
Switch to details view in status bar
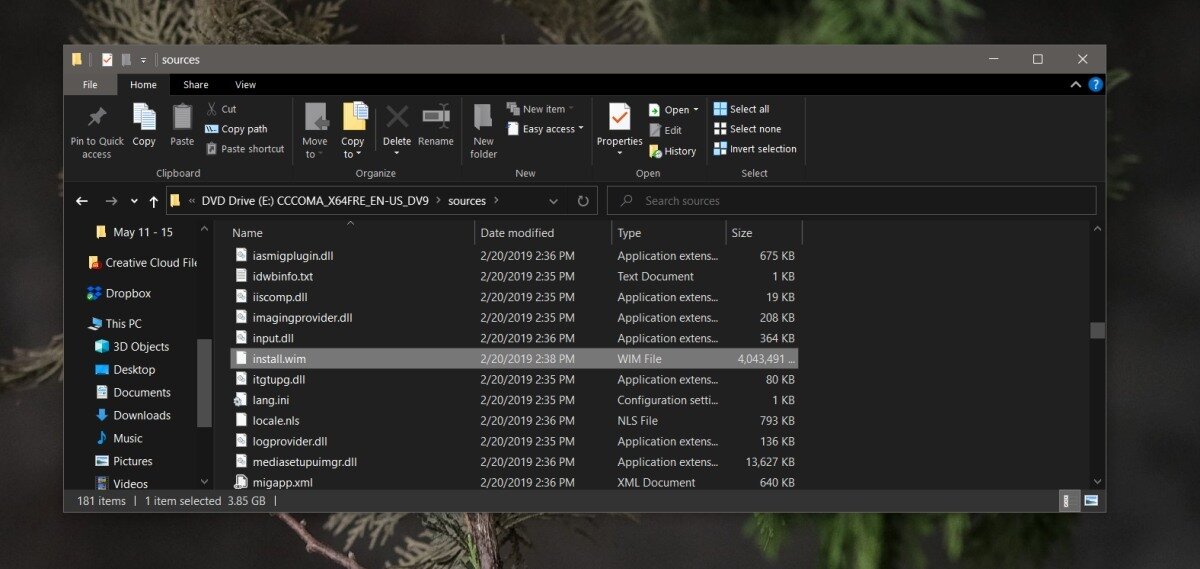[1069, 500]
